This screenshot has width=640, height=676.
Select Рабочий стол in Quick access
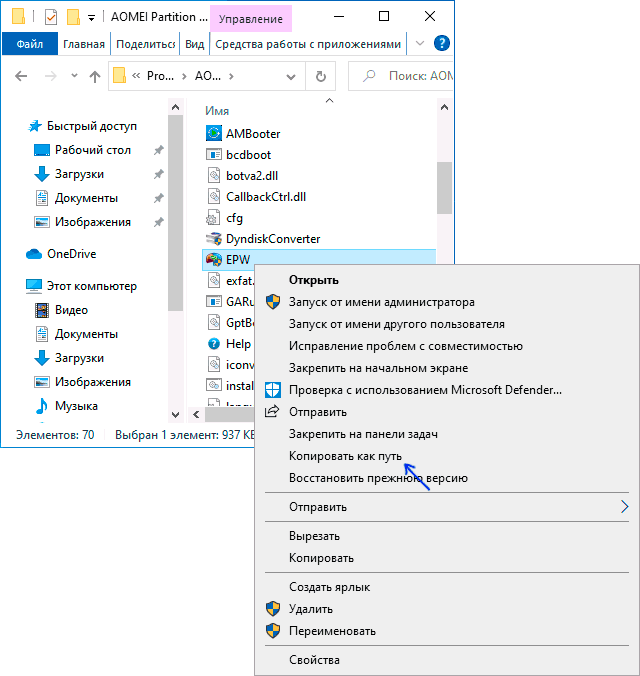click(92, 150)
